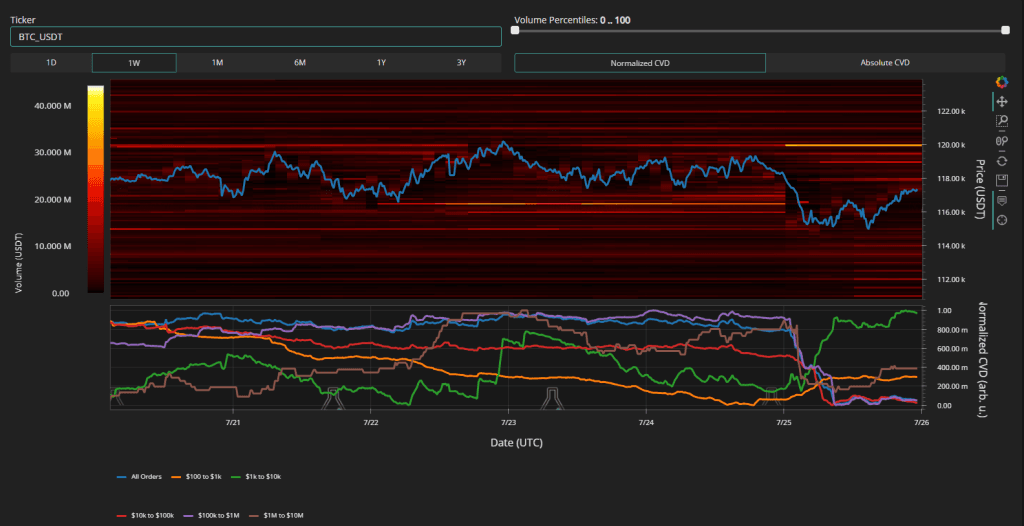Activate the Box Zoom tool
Viewport: 1024px width, 526px height.
(x=1001, y=121)
